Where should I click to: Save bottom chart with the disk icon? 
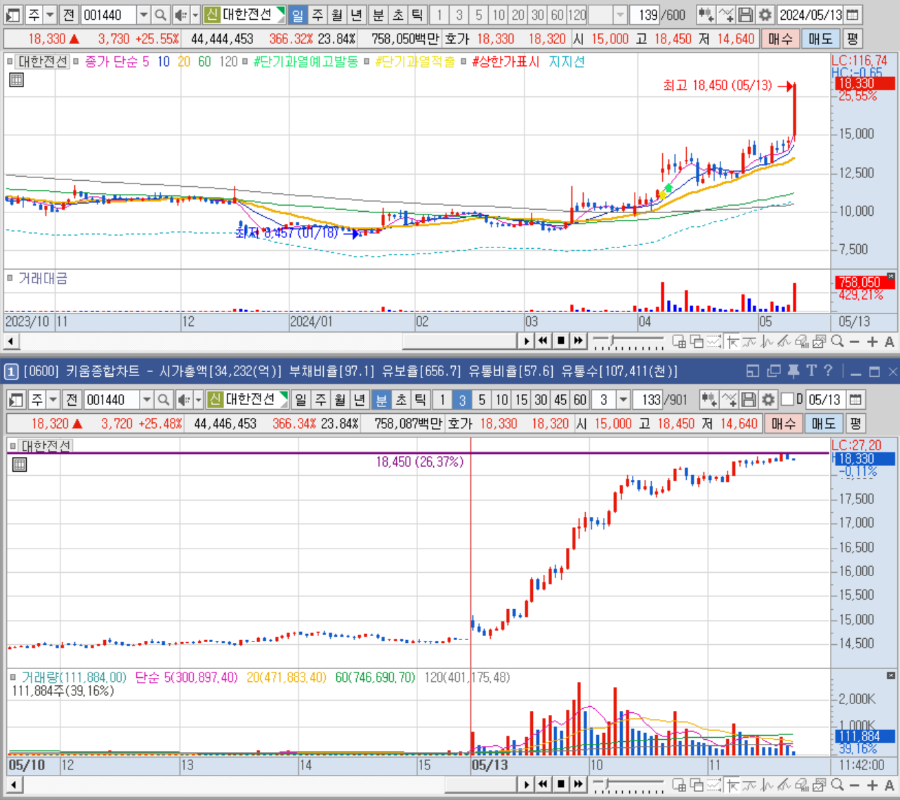pos(748,399)
